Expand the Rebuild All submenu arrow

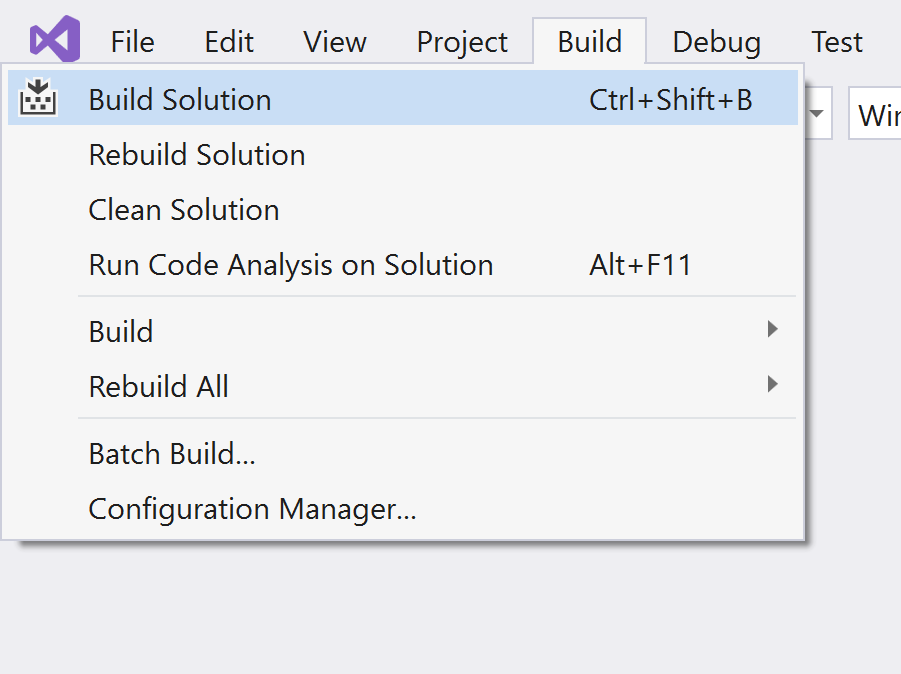772,384
